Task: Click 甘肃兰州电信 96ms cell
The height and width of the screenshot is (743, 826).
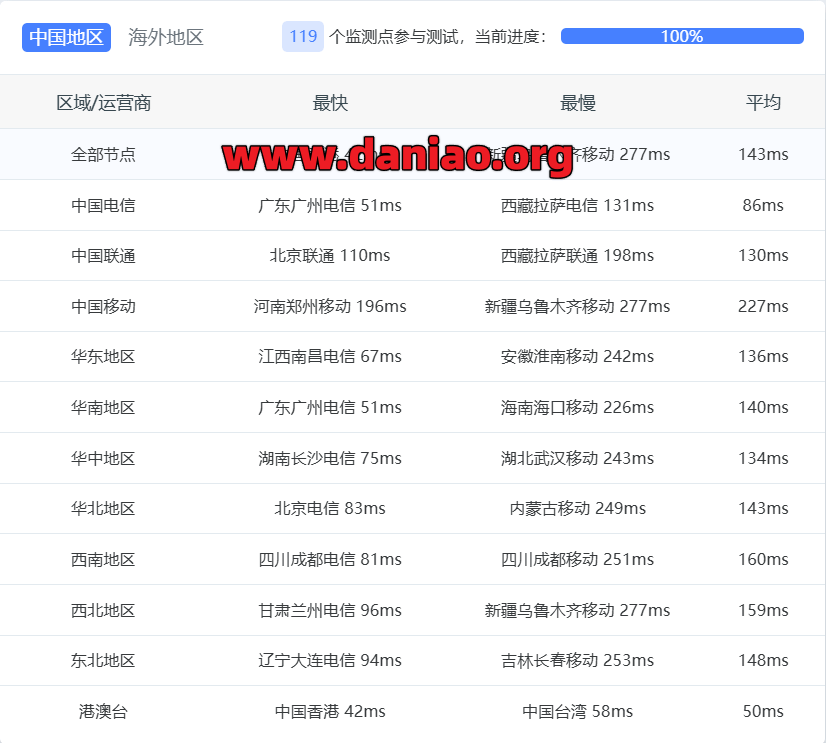Action: click(330, 610)
